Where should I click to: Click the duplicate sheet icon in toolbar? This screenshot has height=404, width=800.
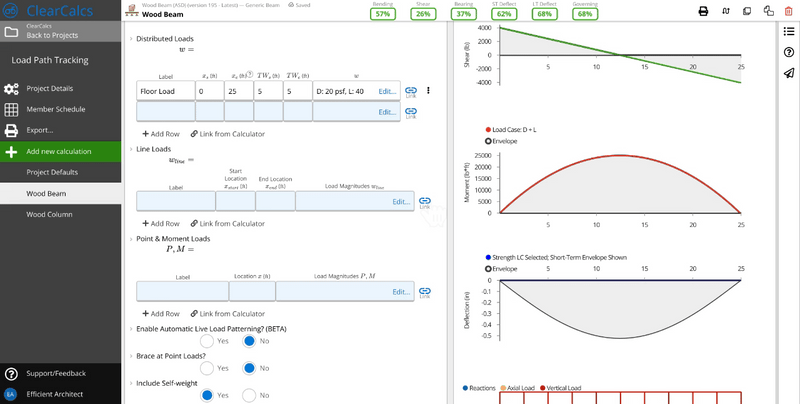click(x=746, y=11)
